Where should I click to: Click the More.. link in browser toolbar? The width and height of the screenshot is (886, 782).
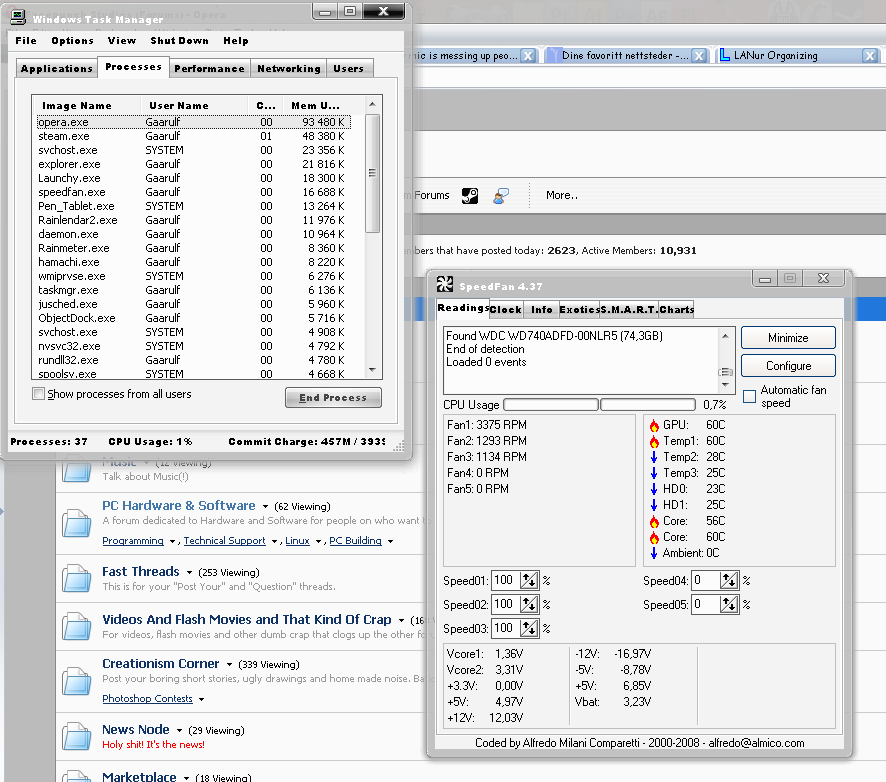click(562, 196)
